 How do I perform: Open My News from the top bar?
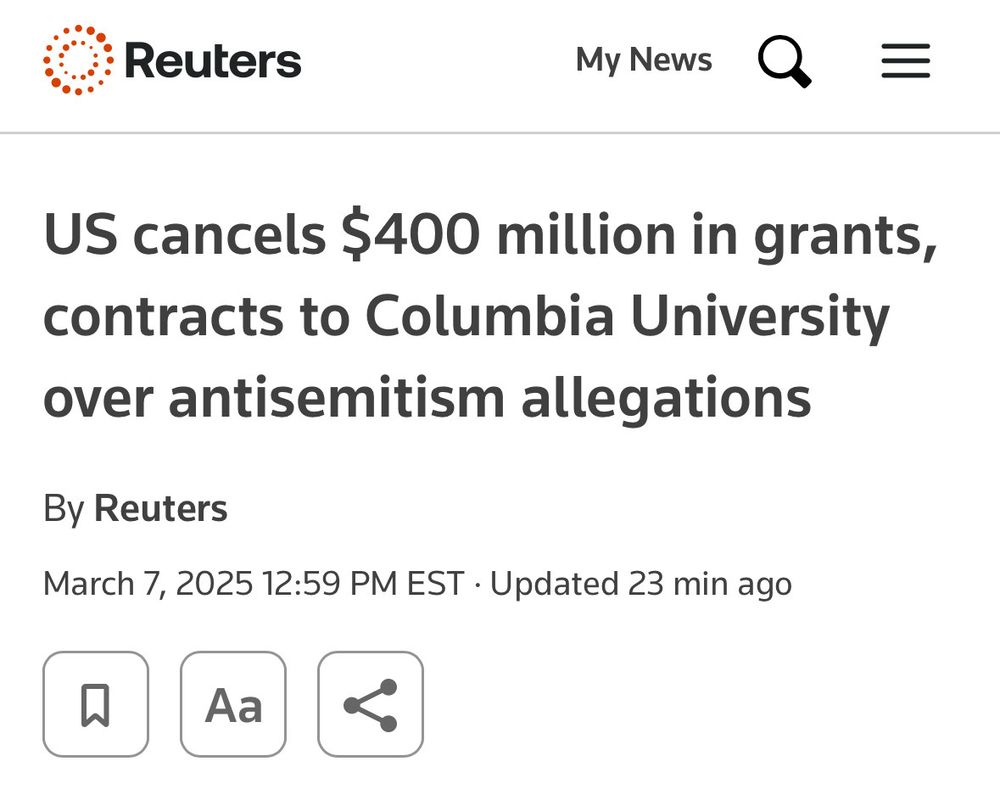[x=644, y=60]
